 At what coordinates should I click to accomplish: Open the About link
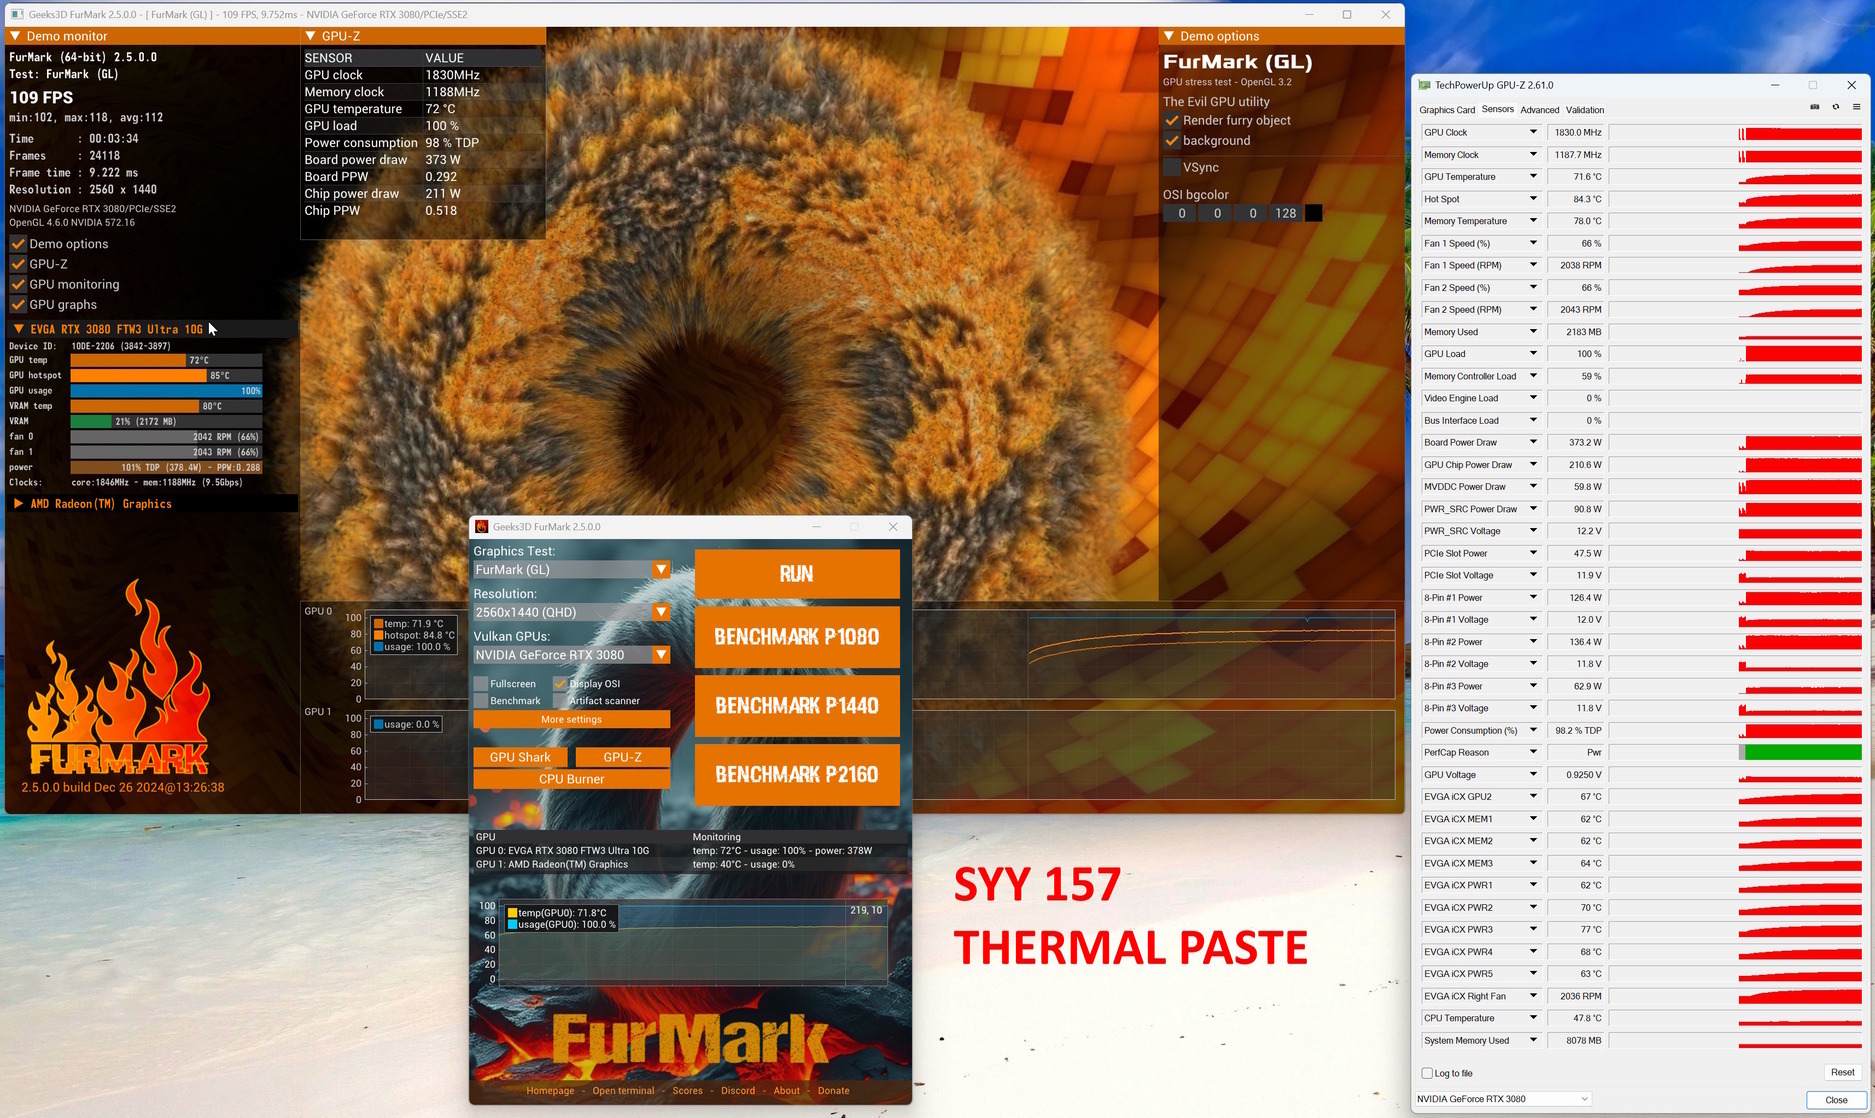pyautogui.click(x=787, y=1091)
